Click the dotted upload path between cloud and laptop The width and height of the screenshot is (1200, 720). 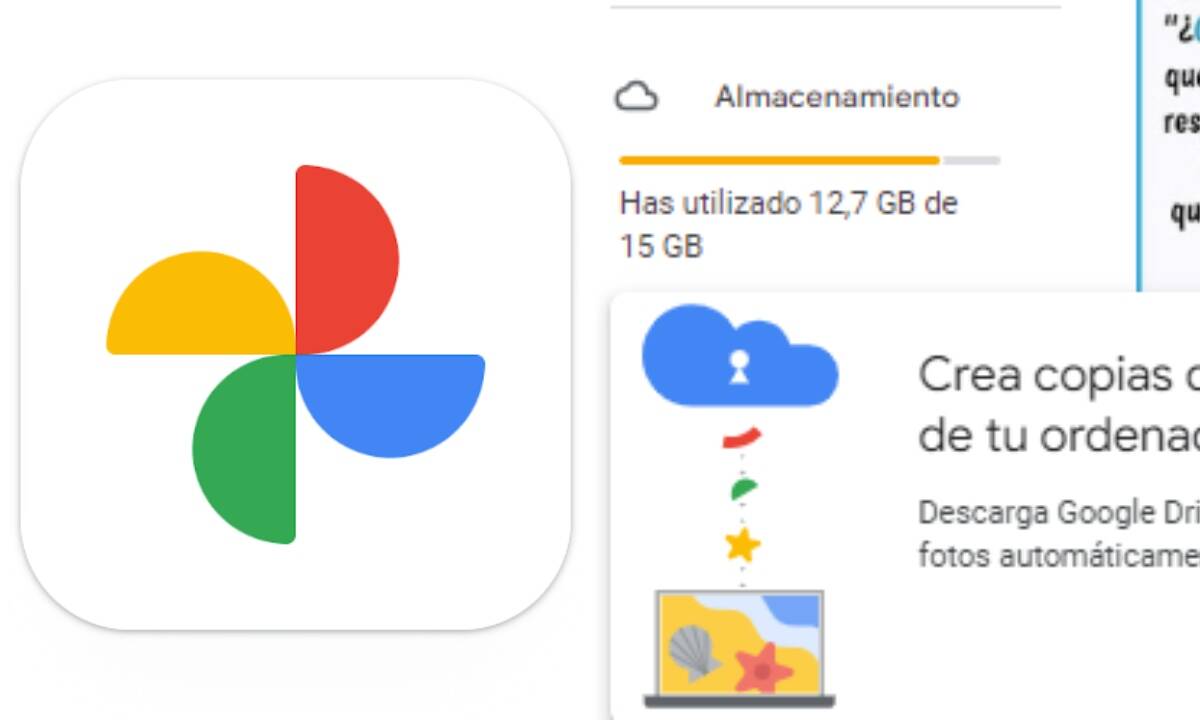pos(741,510)
